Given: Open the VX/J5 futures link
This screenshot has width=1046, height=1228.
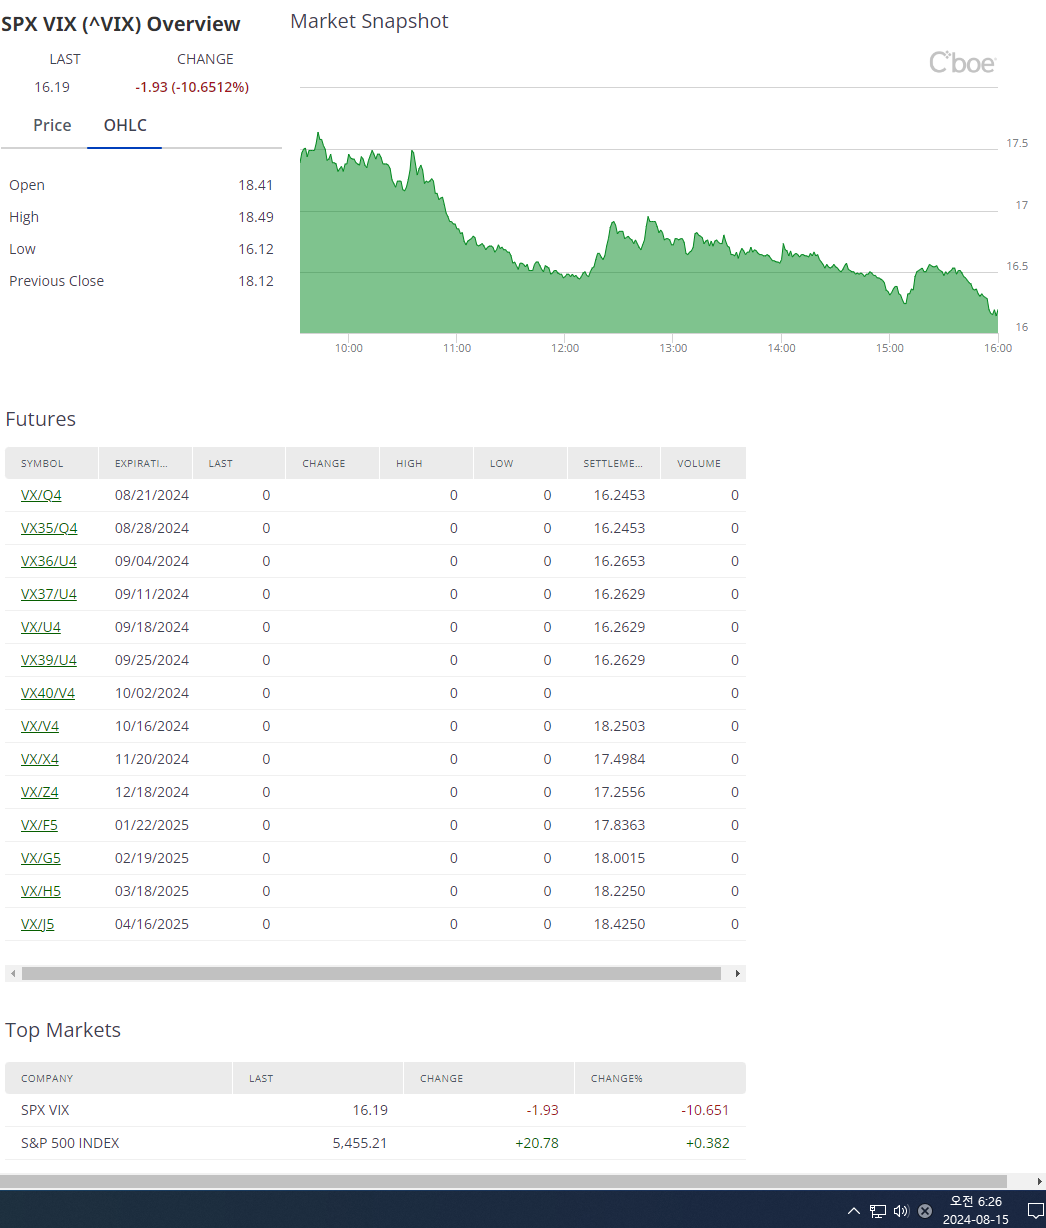Looking at the screenshot, I should pyautogui.click(x=38, y=924).
